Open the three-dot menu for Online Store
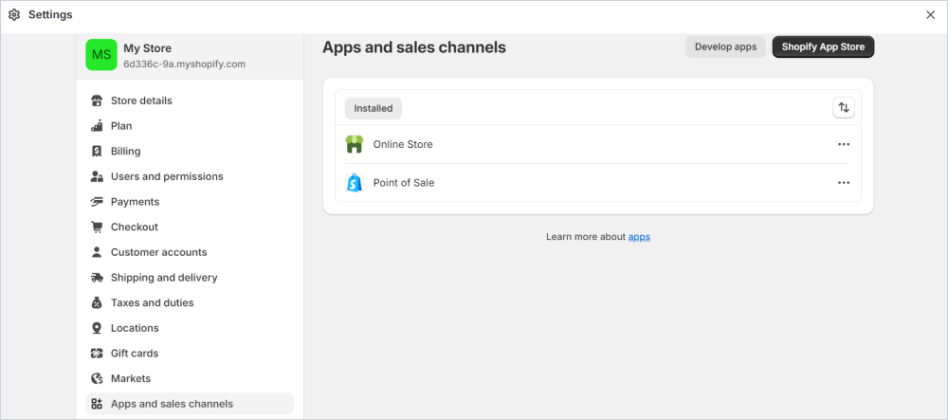Viewport: 948px width, 420px height. coord(843,144)
